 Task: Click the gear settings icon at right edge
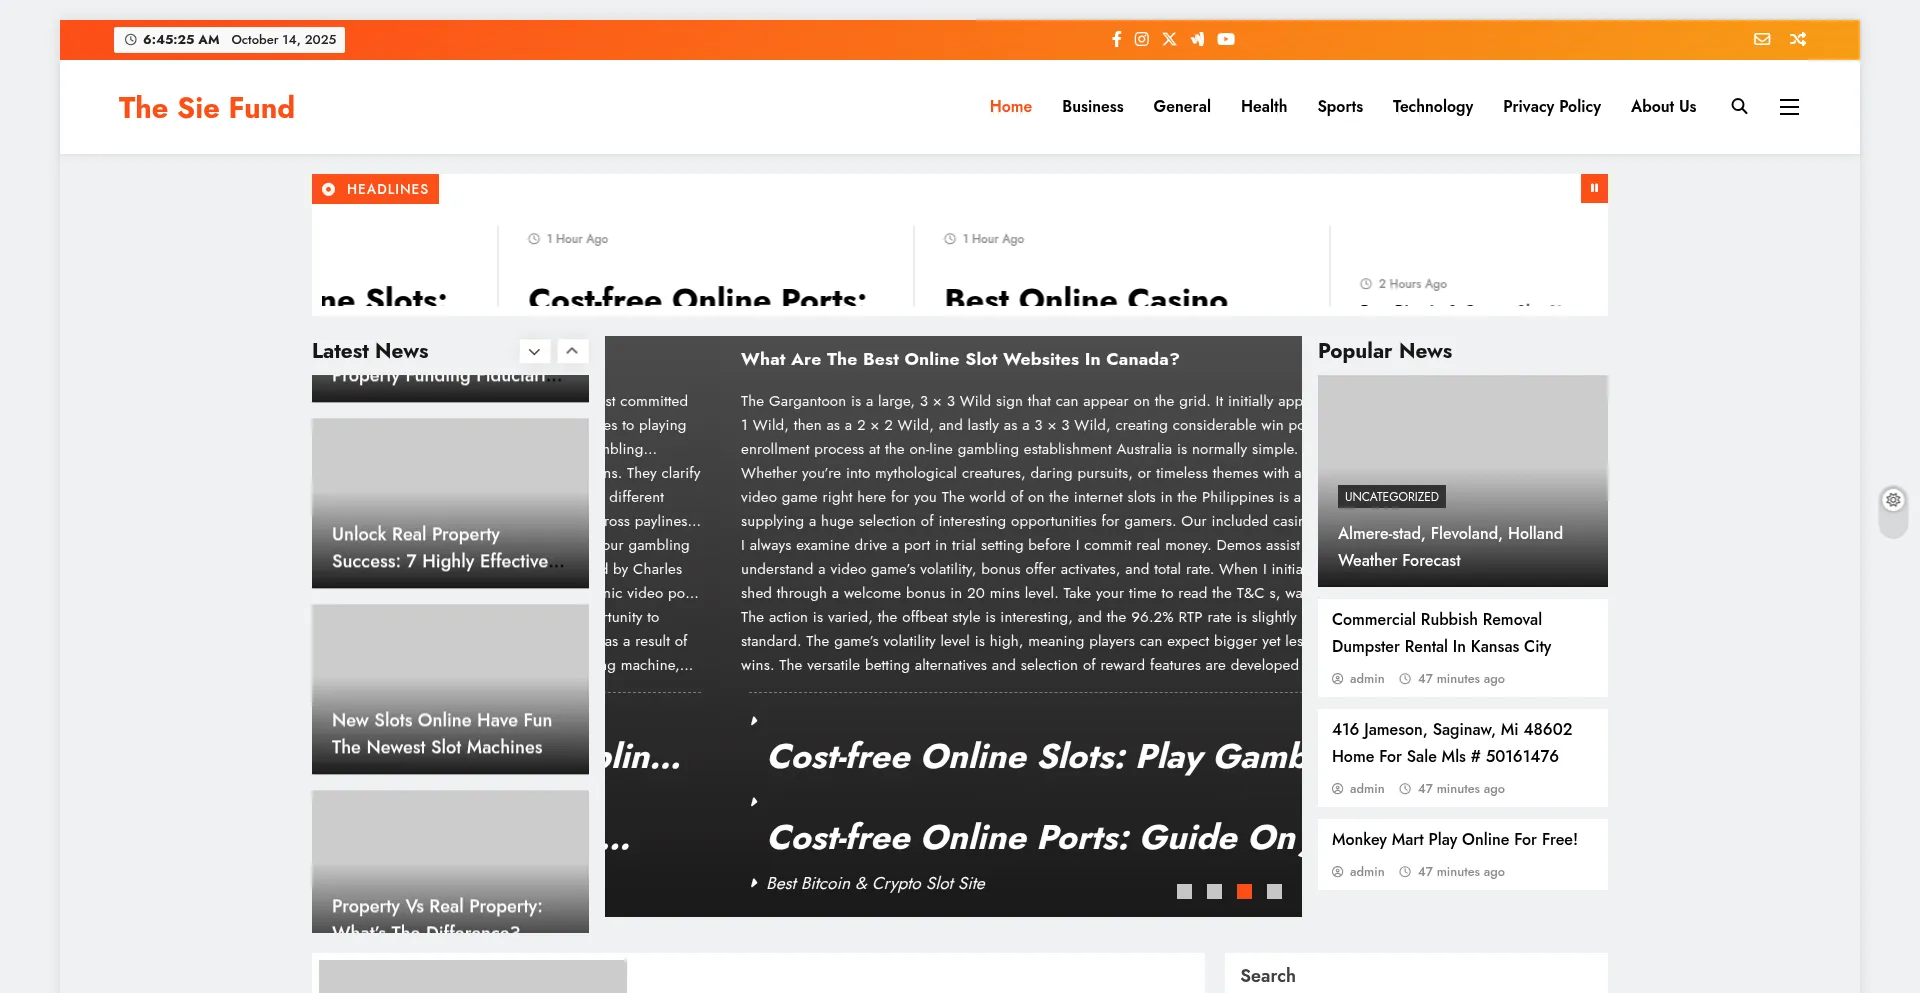tap(1893, 500)
